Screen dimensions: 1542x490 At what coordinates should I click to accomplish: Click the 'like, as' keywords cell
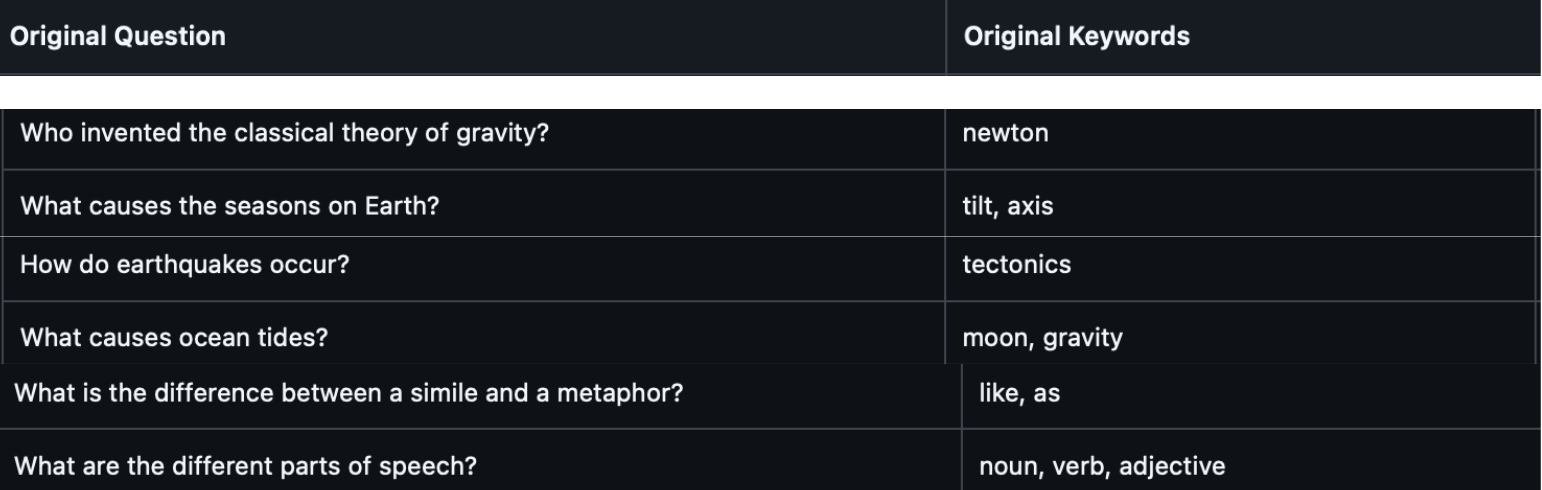click(1019, 393)
